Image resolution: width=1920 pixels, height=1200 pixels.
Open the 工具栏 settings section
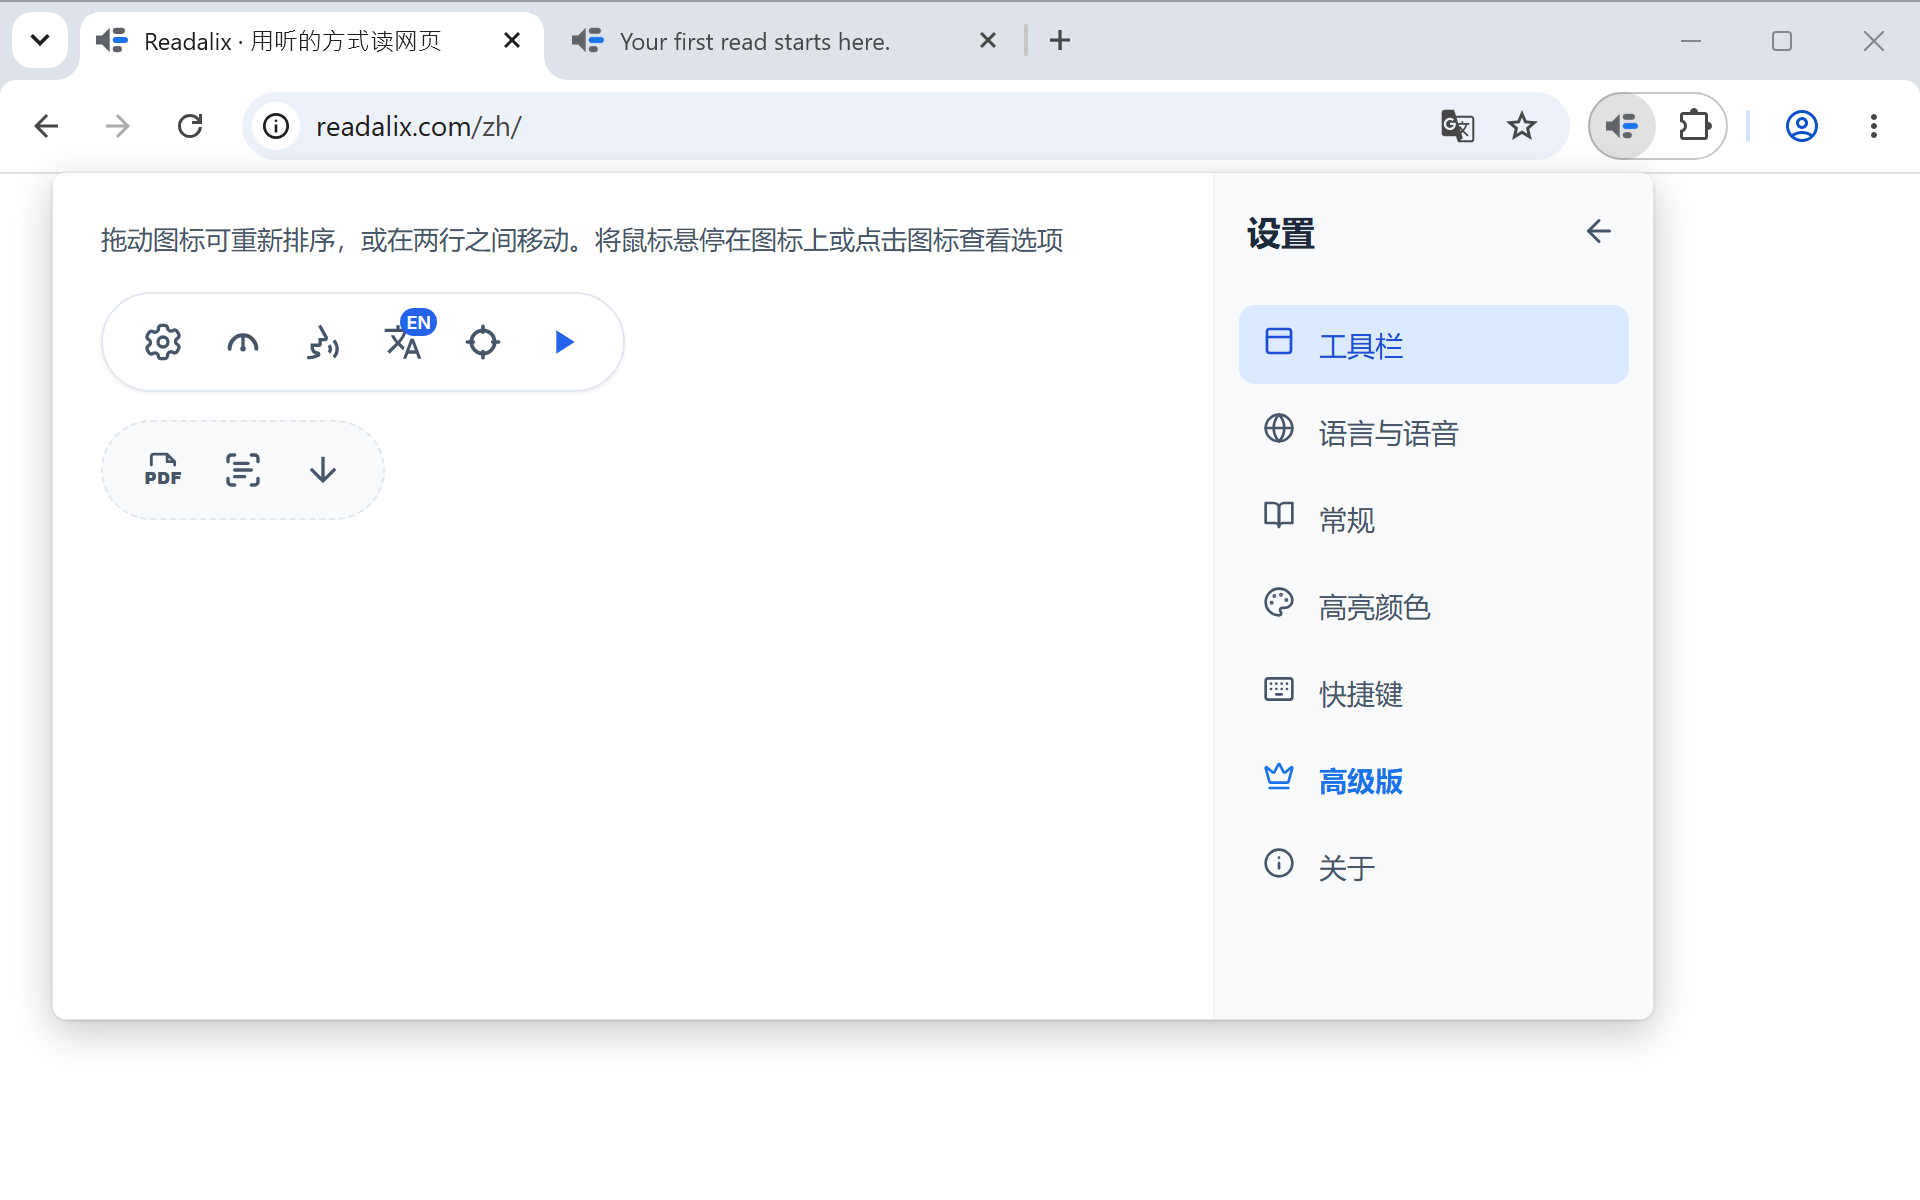pos(1433,345)
